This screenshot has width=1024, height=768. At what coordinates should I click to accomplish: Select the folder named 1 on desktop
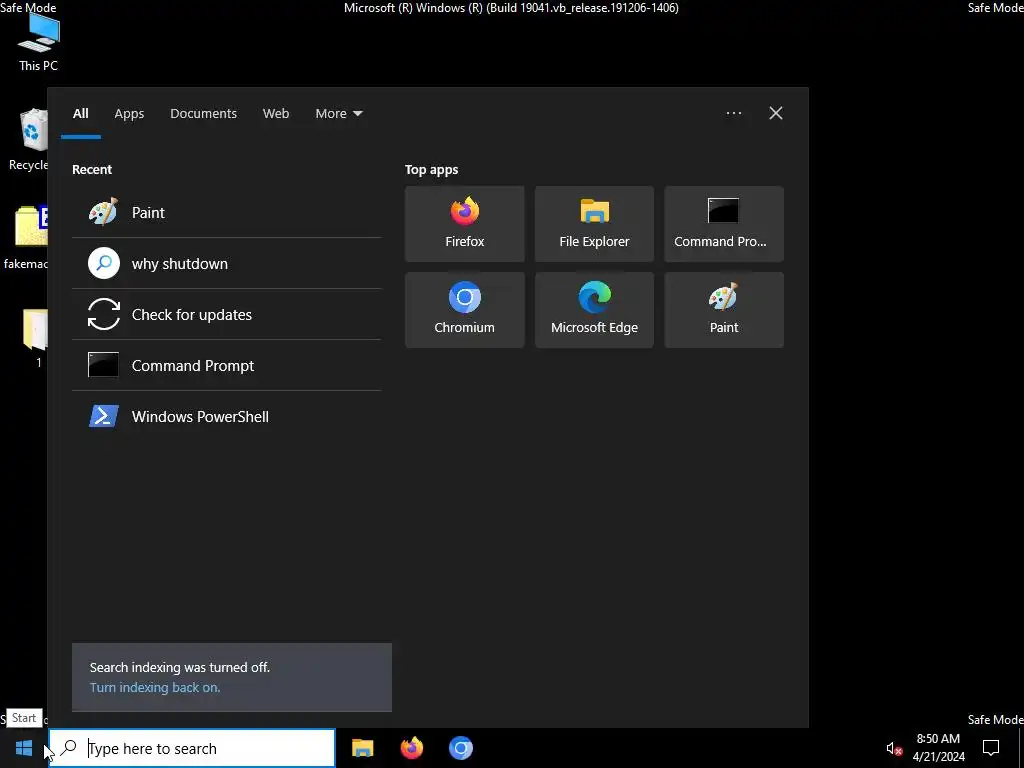tap(36, 338)
